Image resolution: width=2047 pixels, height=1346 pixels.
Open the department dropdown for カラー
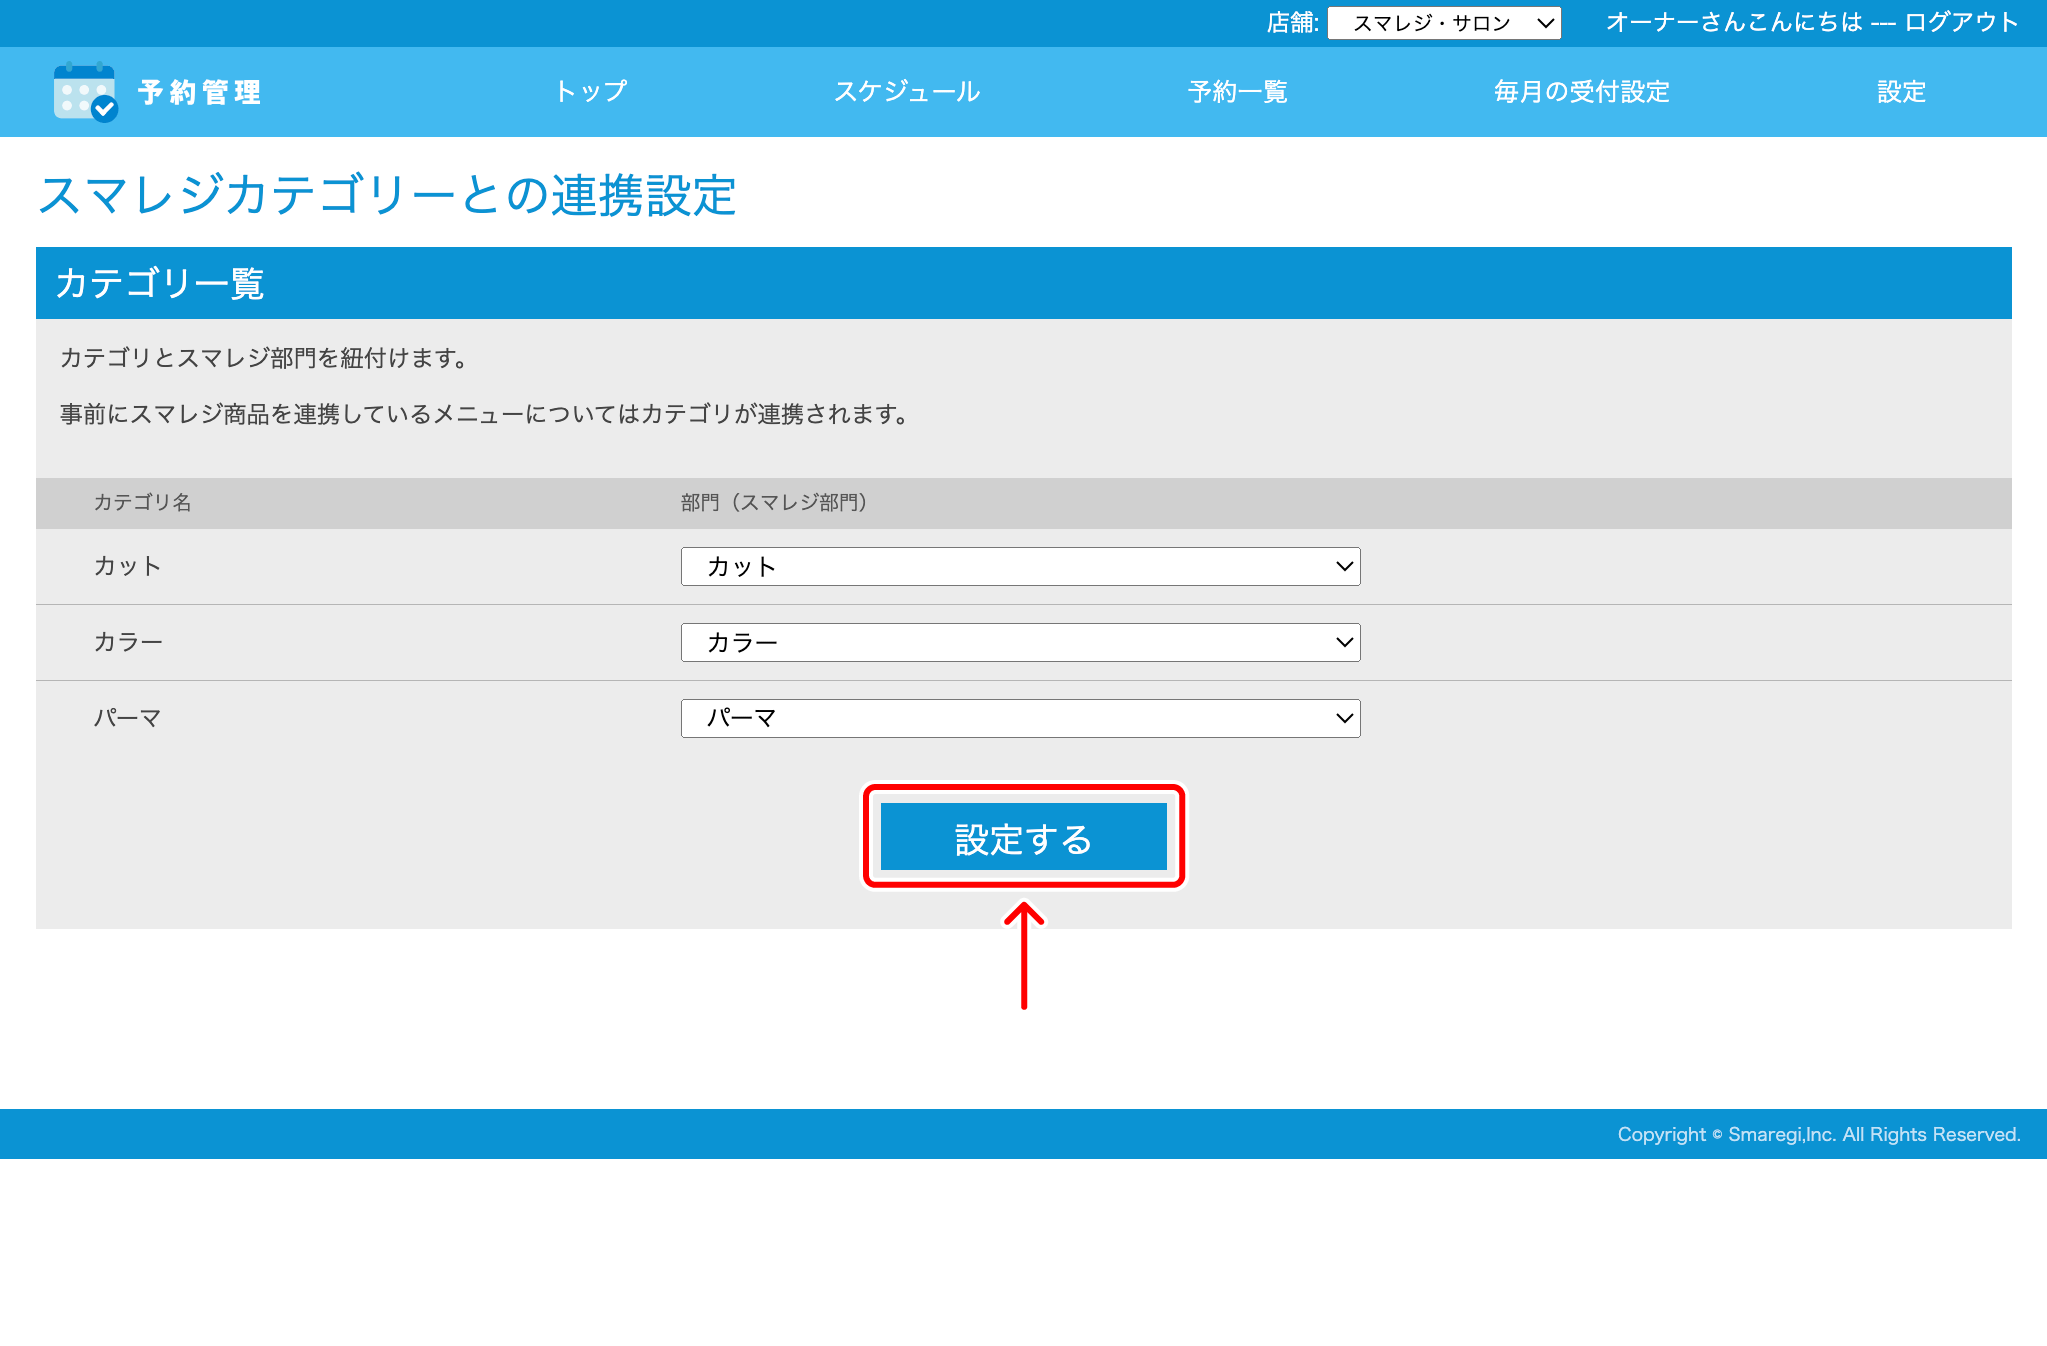point(1019,642)
